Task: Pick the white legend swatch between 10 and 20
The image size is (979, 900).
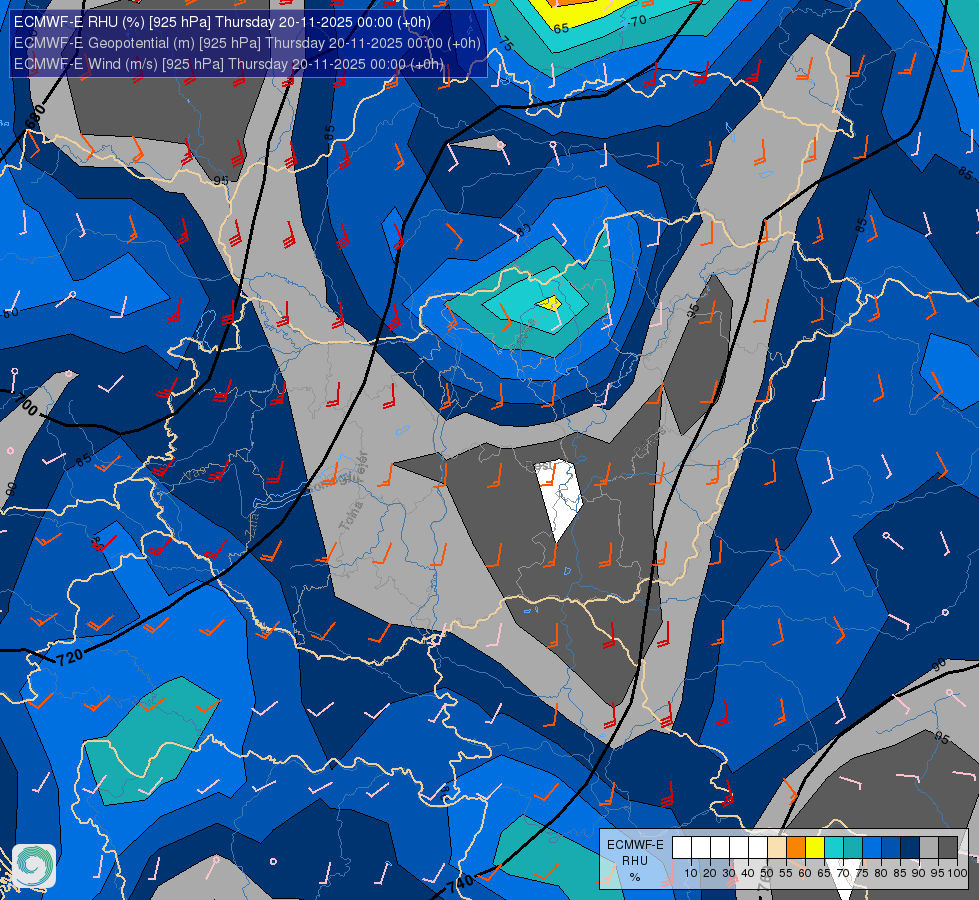Action: pyautogui.click(x=701, y=847)
